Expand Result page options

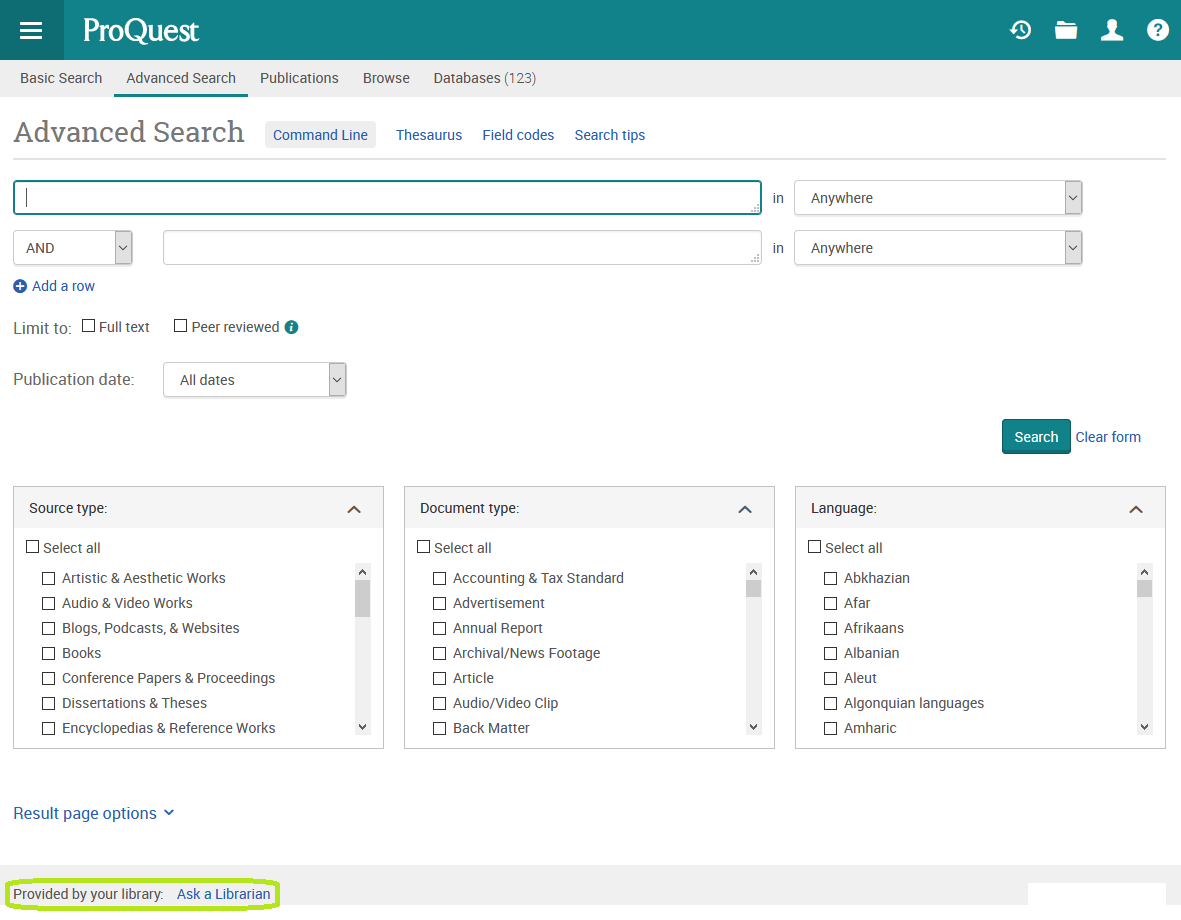pyautogui.click(x=93, y=814)
